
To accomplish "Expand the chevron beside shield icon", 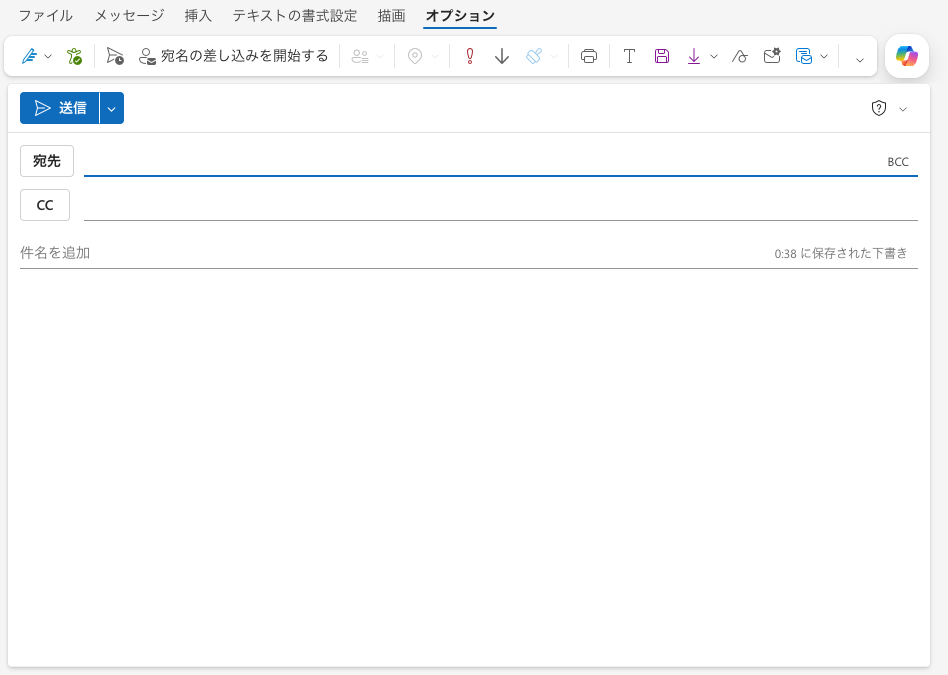I will pos(903,109).
